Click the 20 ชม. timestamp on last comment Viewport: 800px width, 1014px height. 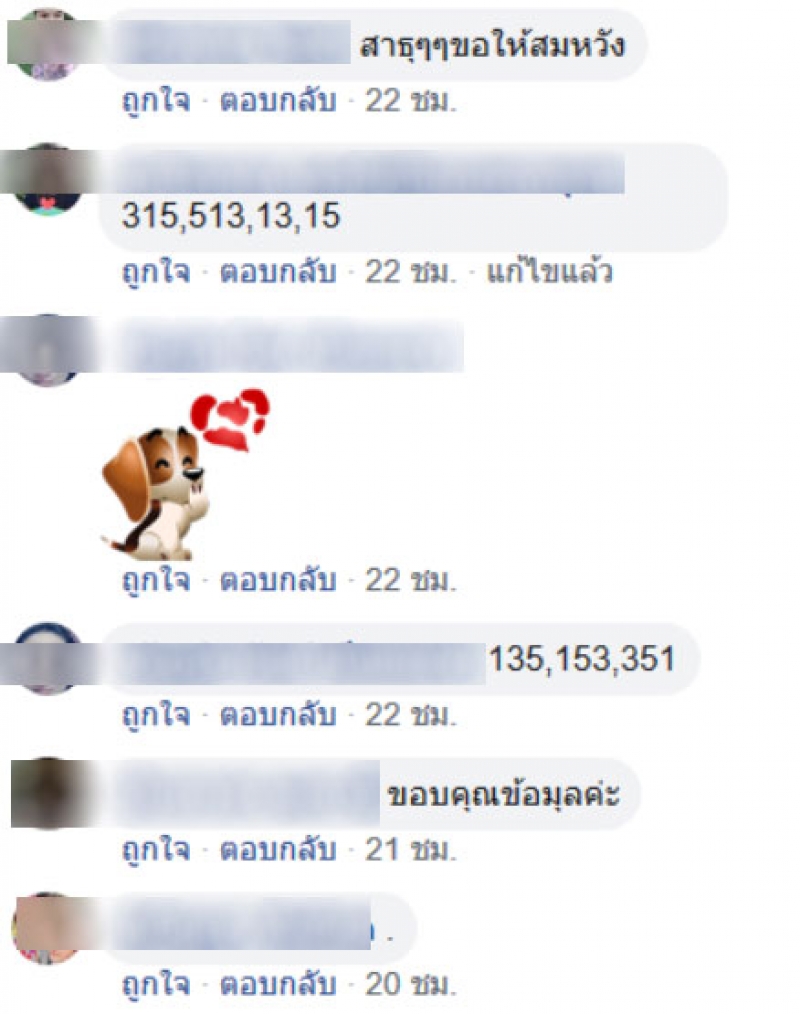click(411, 984)
